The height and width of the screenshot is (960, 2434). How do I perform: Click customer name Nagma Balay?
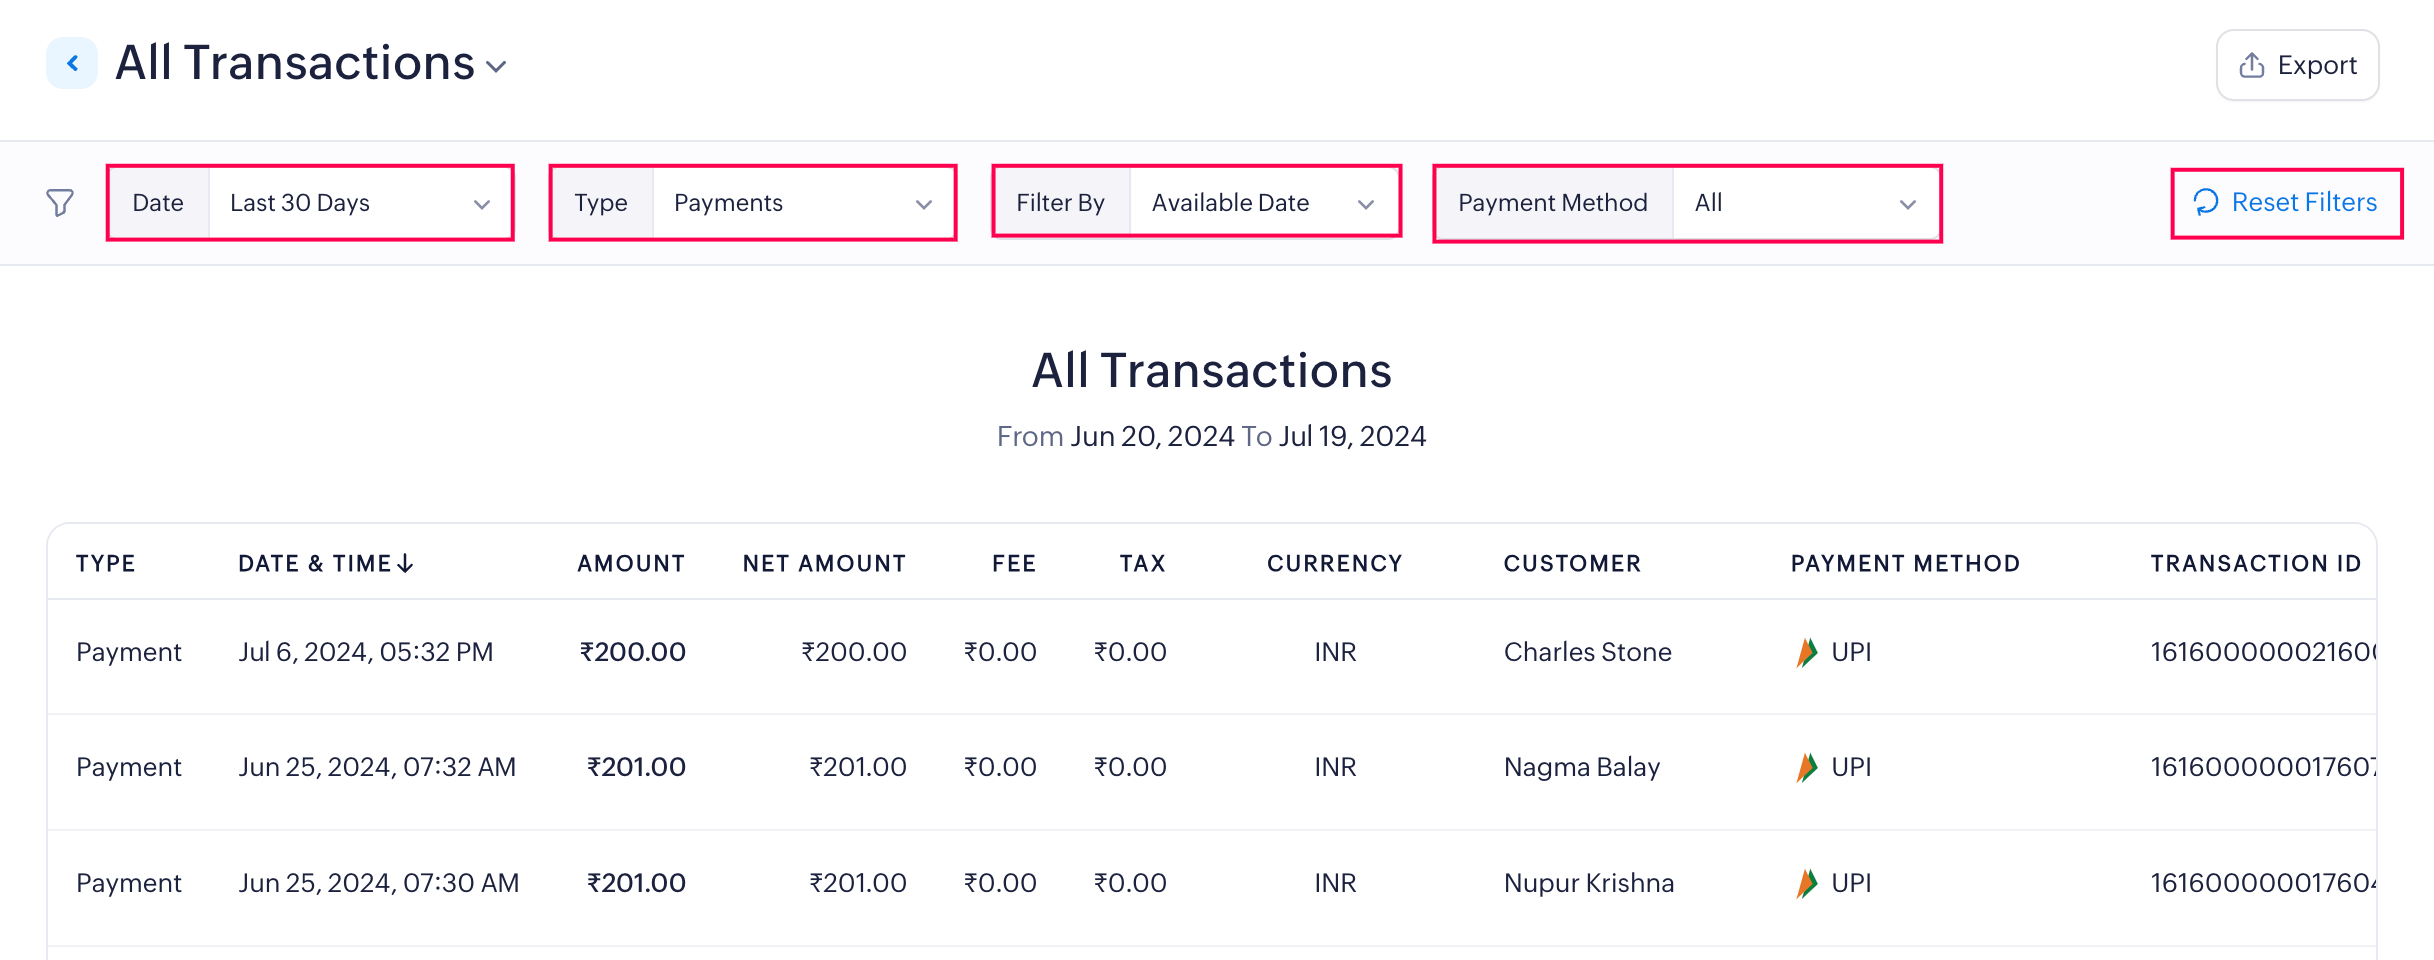click(1581, 767)
